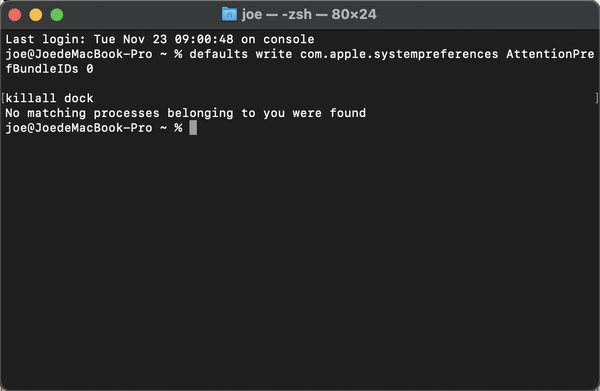Click the gray block cursor at the prompt
The image size is (600, 391).
click(193, 128)
